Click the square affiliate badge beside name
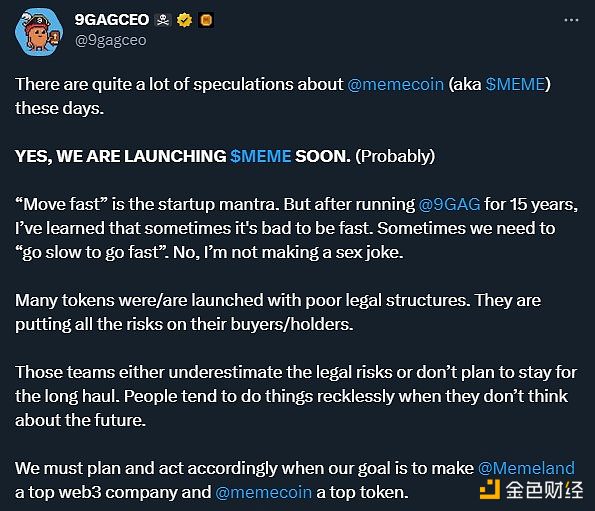Image resolution: width=595 pixels, height=511 pixels. 206,20
